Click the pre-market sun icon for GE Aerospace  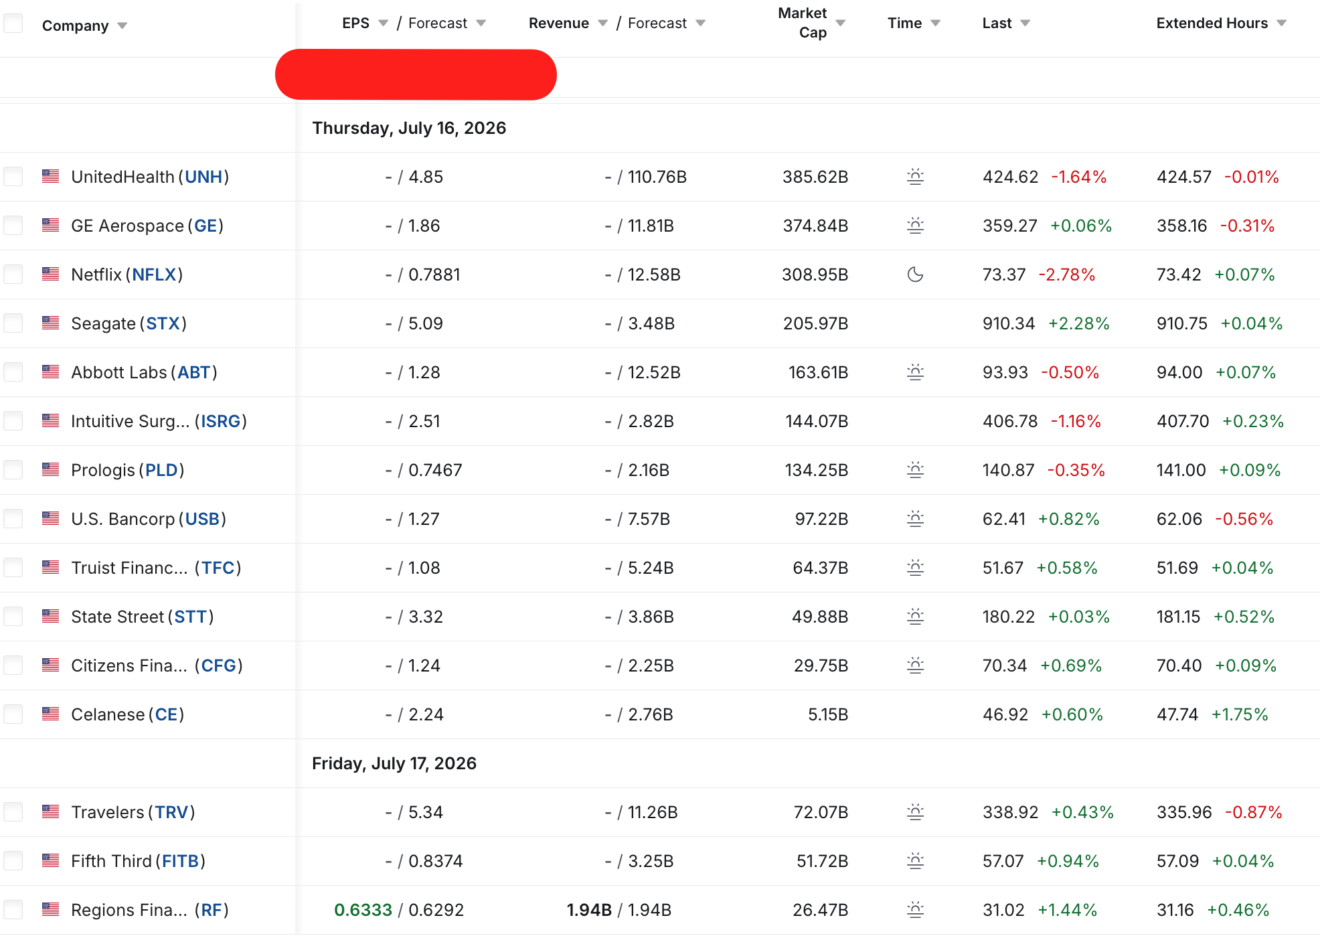click(915, 226)
